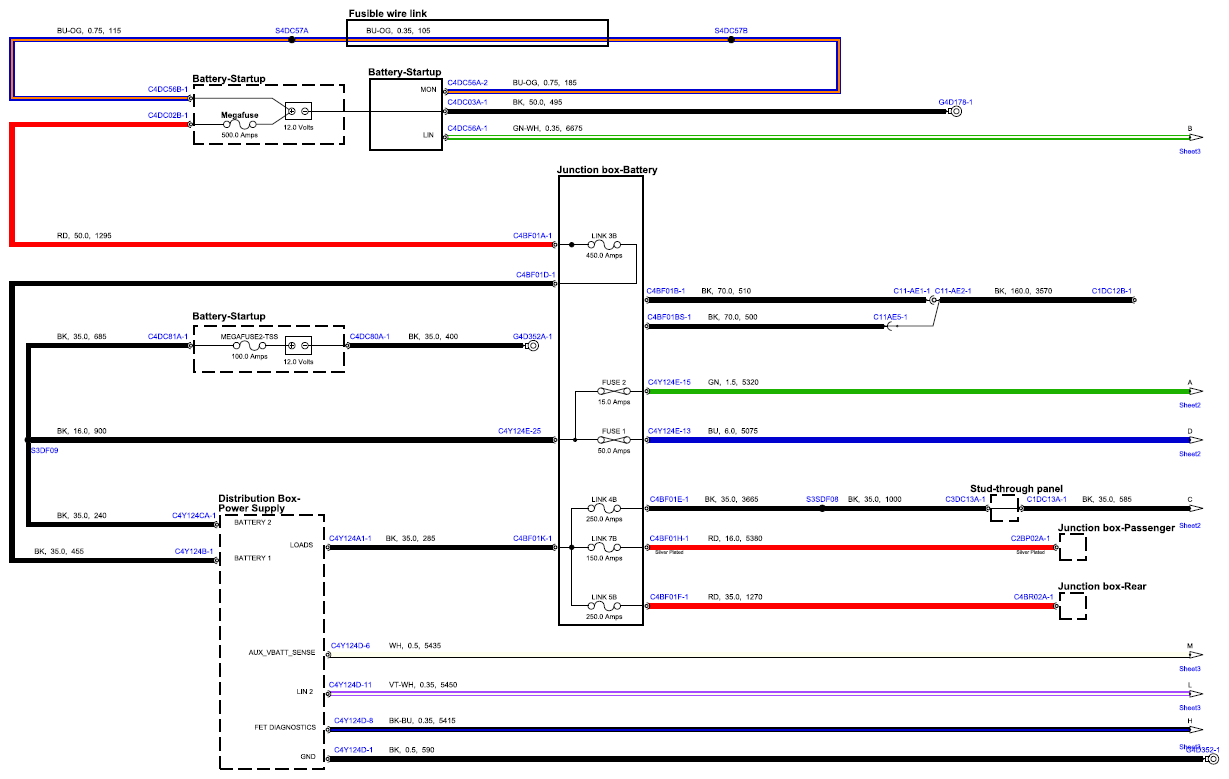The width and height of the screenshot is (1229, 779).
Task: Select the AUX_VBATT_SENSE pin label
Action: click(282, 653)
